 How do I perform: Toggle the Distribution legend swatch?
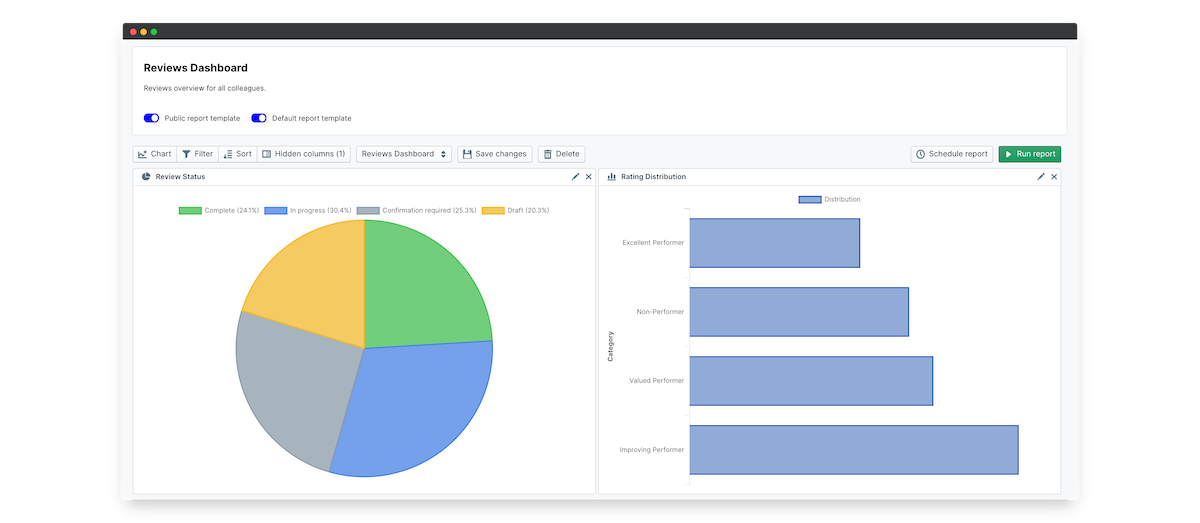(810, 199)
